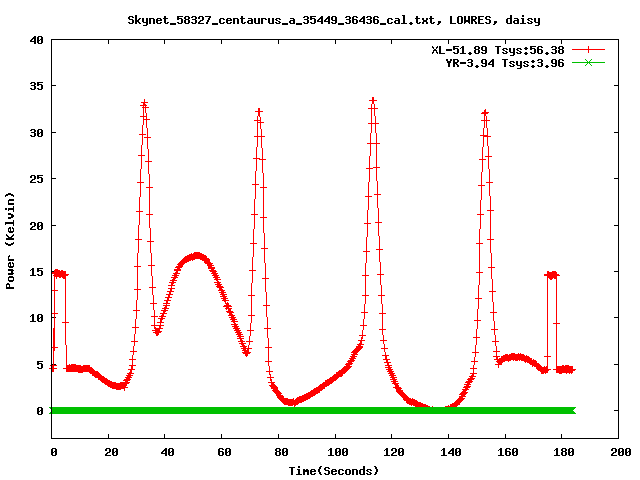Click y-axis tick label 35
The height and width of the screenshot is (480, 640).
click(36, 86)
